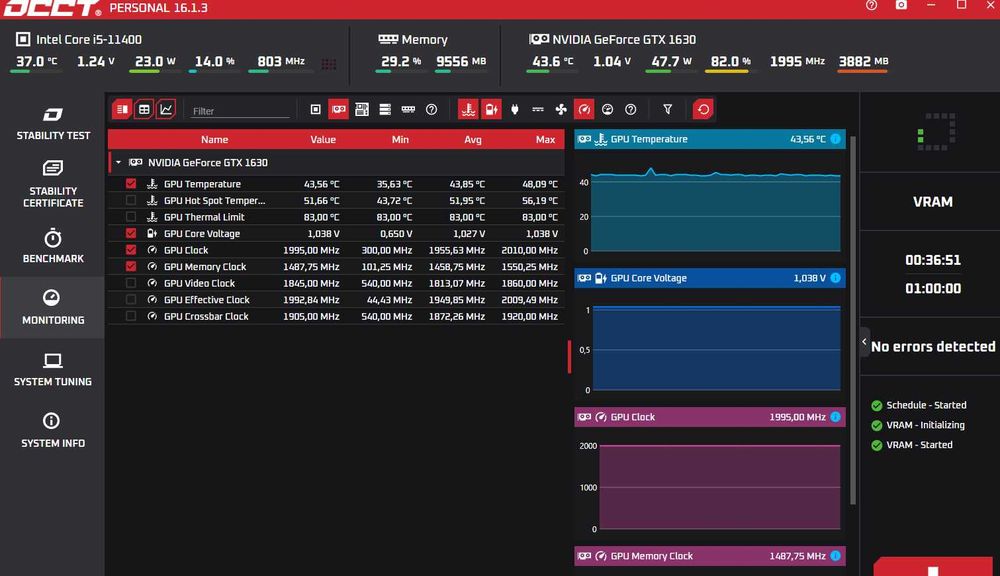Viewport: 1000px width, 576px height.
Task: Sort the table by Avg column
Action: pos(473,140)
